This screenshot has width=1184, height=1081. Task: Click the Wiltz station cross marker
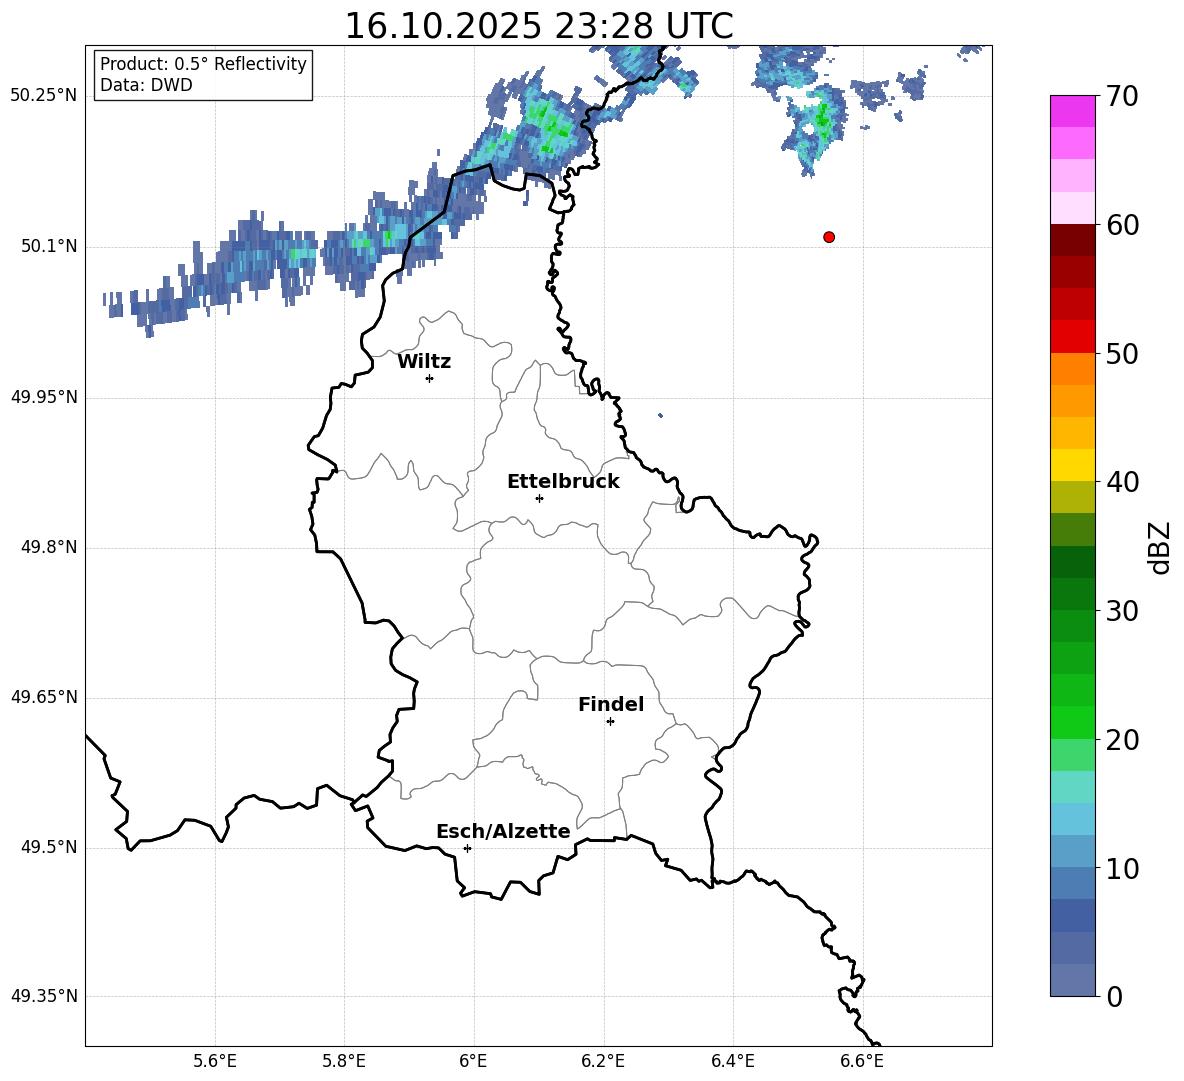point(430,378)
